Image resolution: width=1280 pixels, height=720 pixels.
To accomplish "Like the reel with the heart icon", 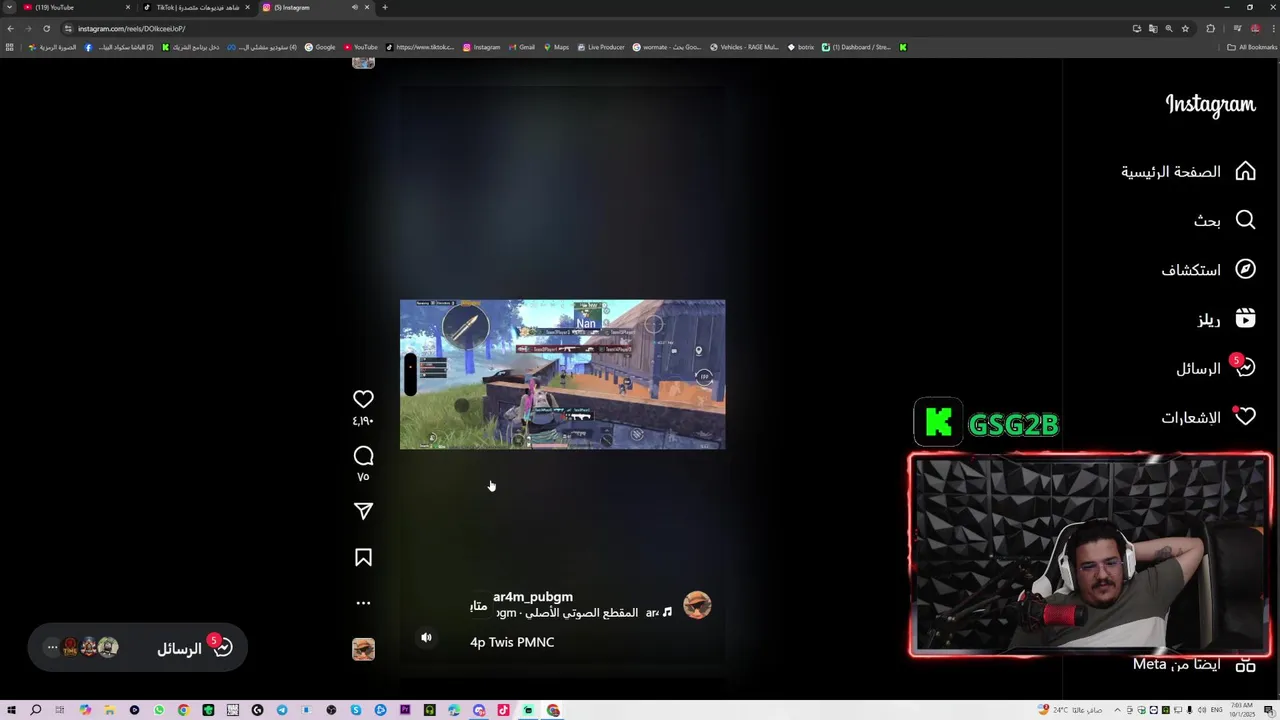I will click(x=363, y=399).
